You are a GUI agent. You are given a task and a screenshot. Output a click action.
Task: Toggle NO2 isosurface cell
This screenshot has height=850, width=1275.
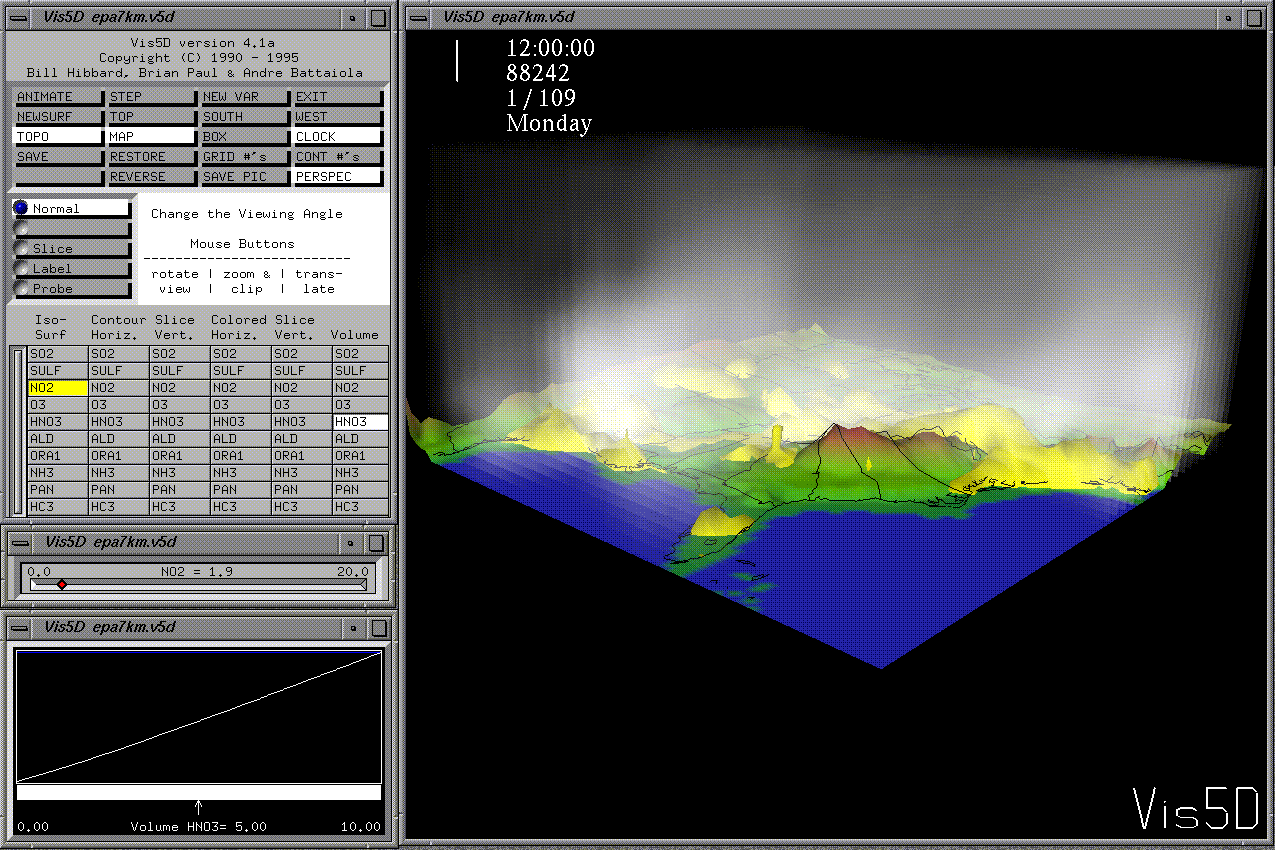click(x=58, y=388)
